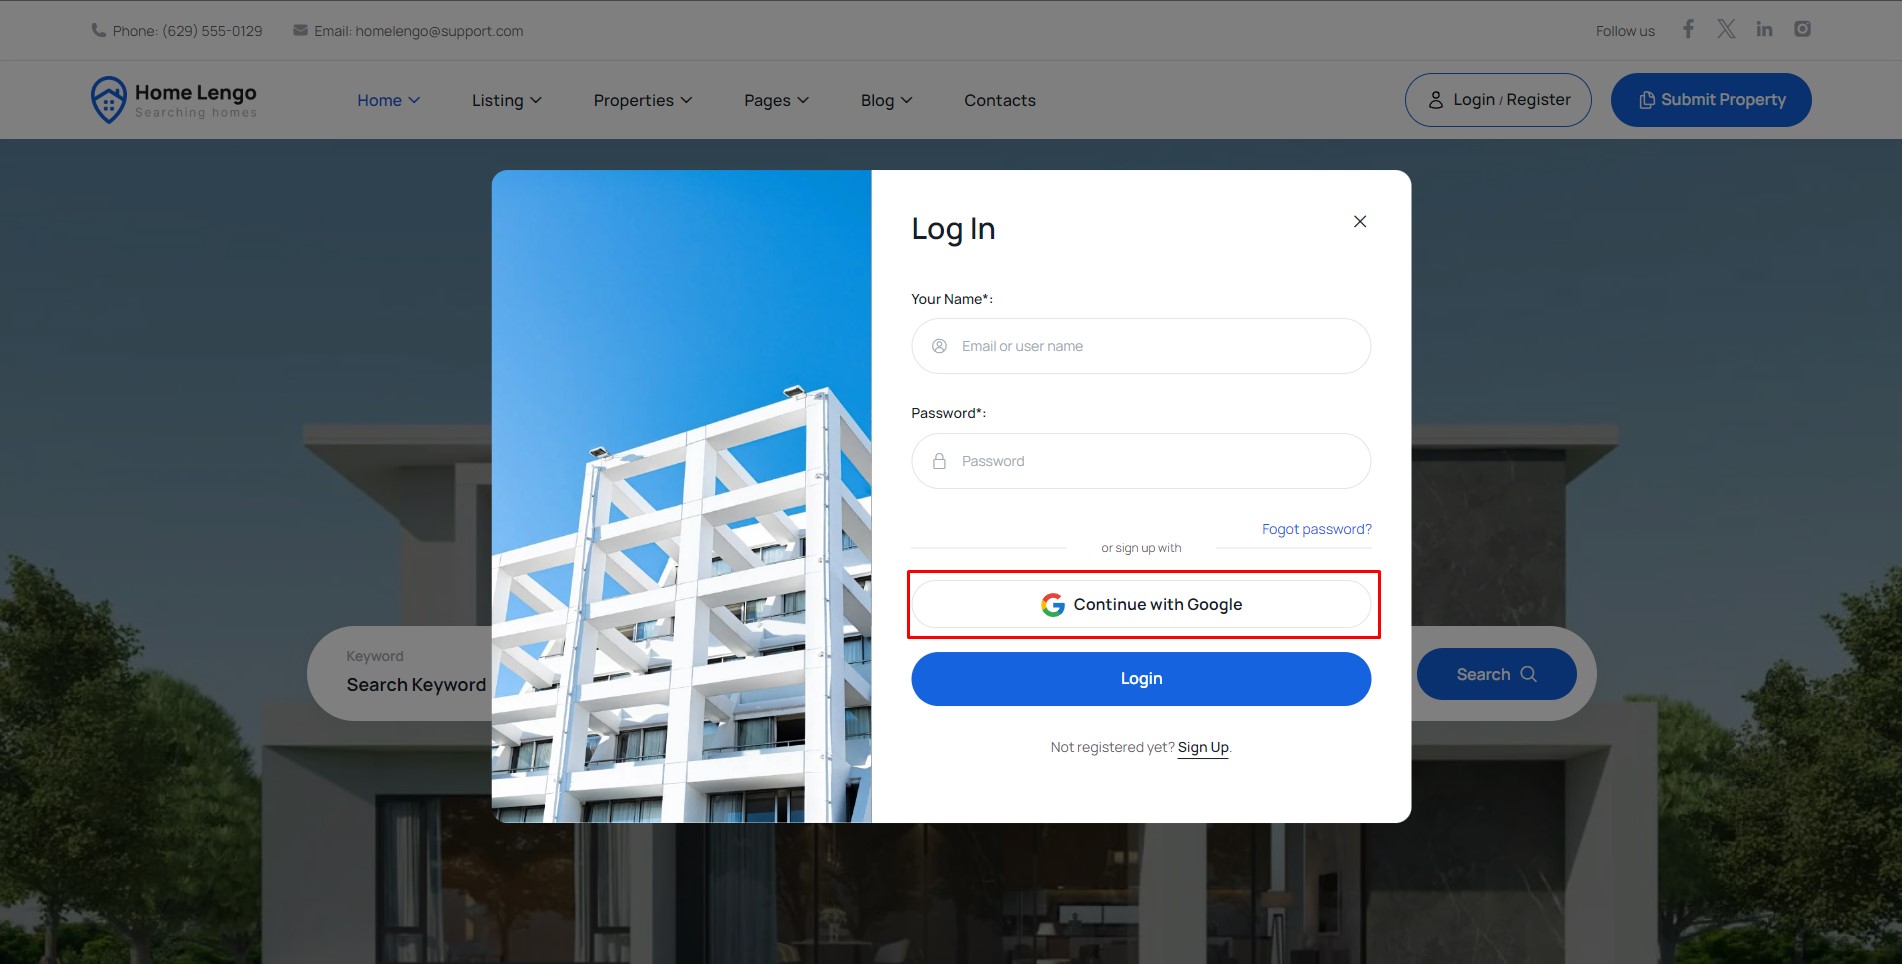The height and width of the screenshot is (964, 1902).
Task: Expand the Blog menu dropdown
Action: tap(886, 100)
